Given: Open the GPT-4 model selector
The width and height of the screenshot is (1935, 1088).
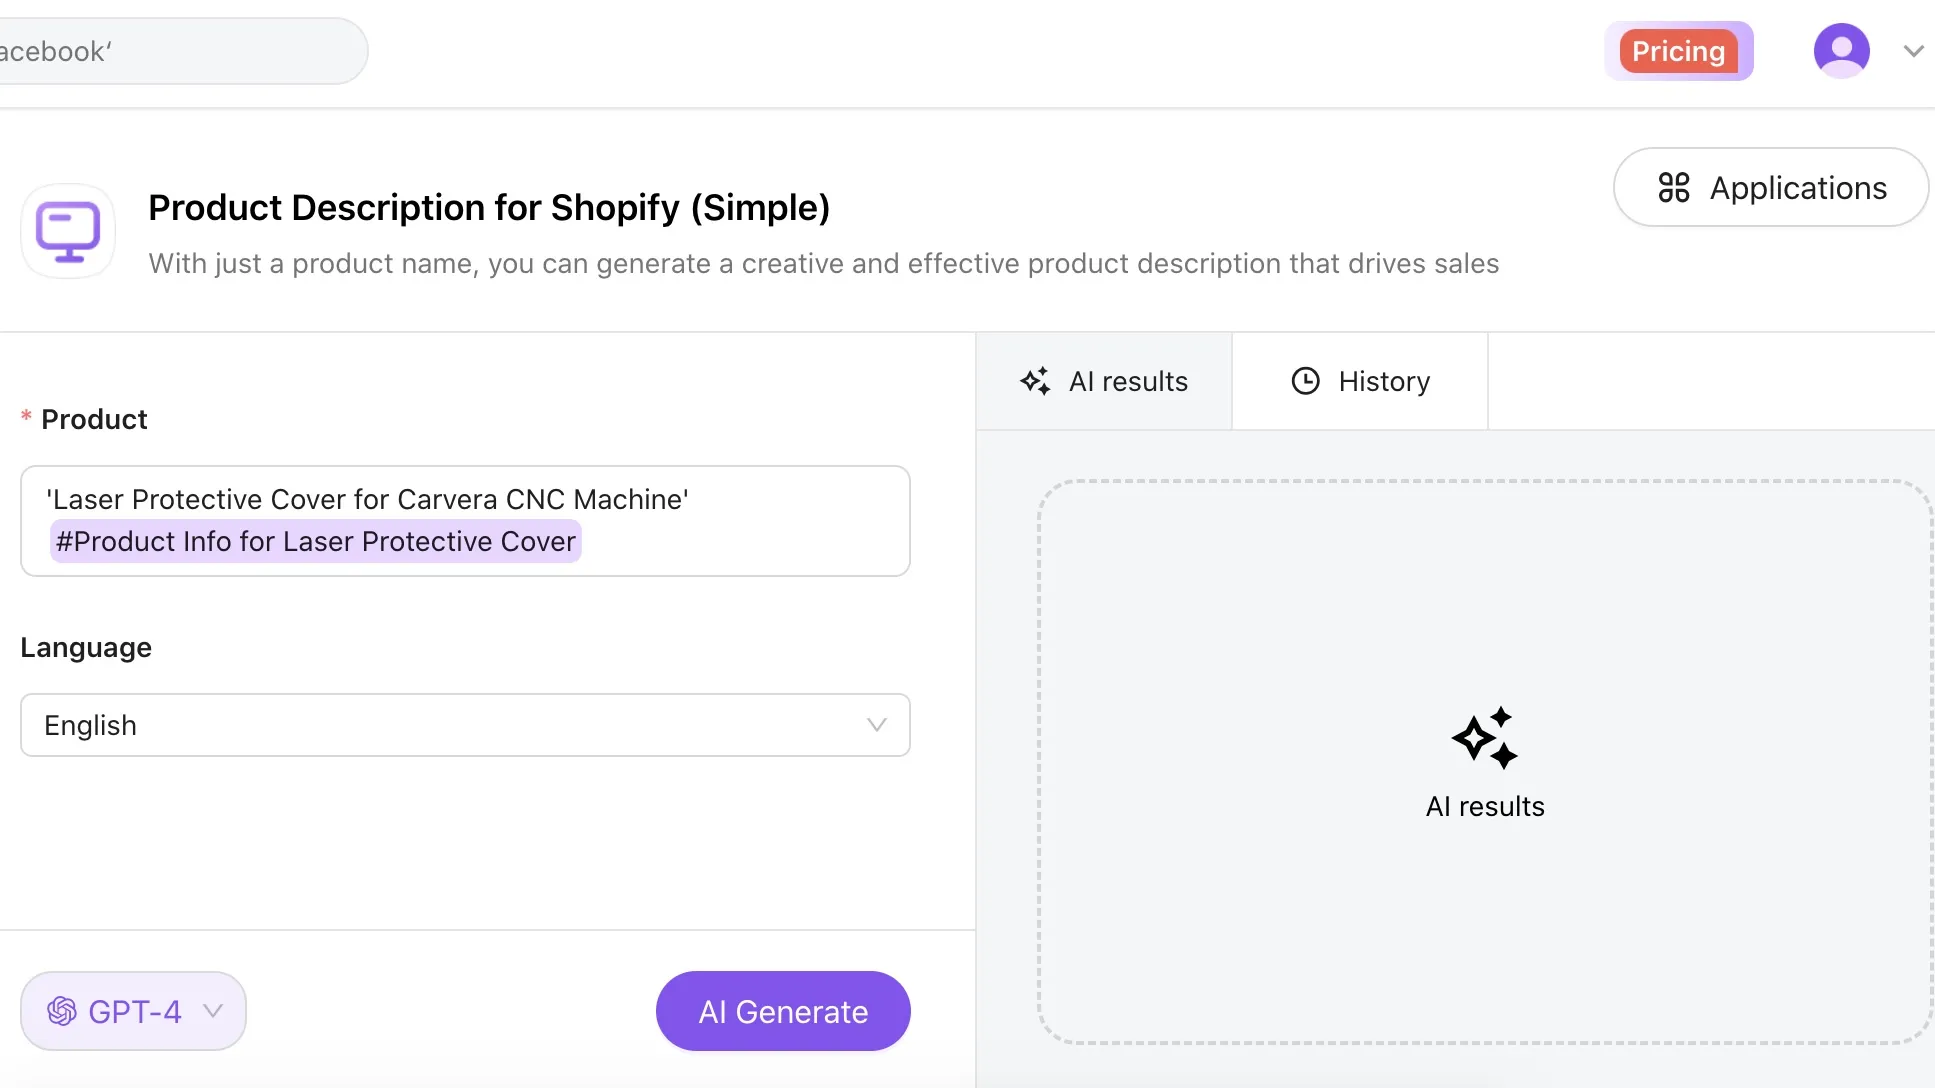Looking at the screenshot, I should click(x=133, y=1011).
